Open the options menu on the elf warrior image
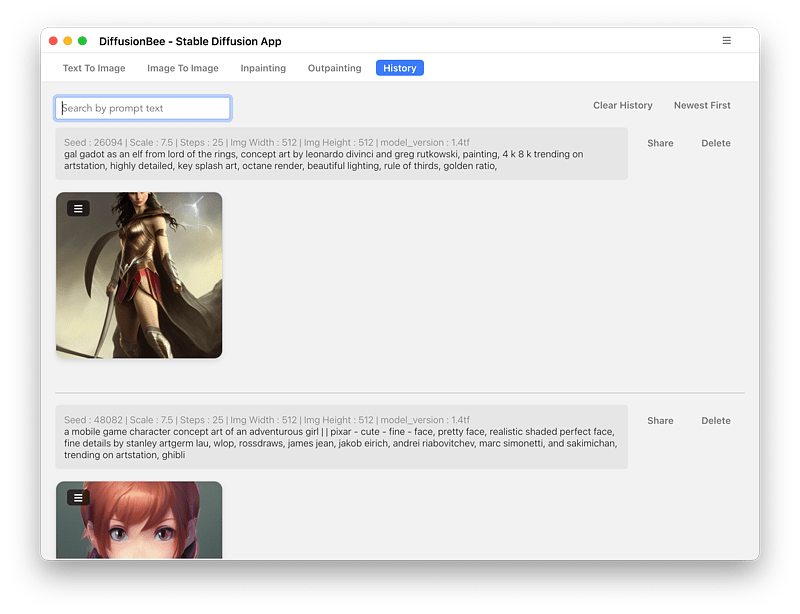The width and height of the screenshot is (800, 614). tap(78, 208)
